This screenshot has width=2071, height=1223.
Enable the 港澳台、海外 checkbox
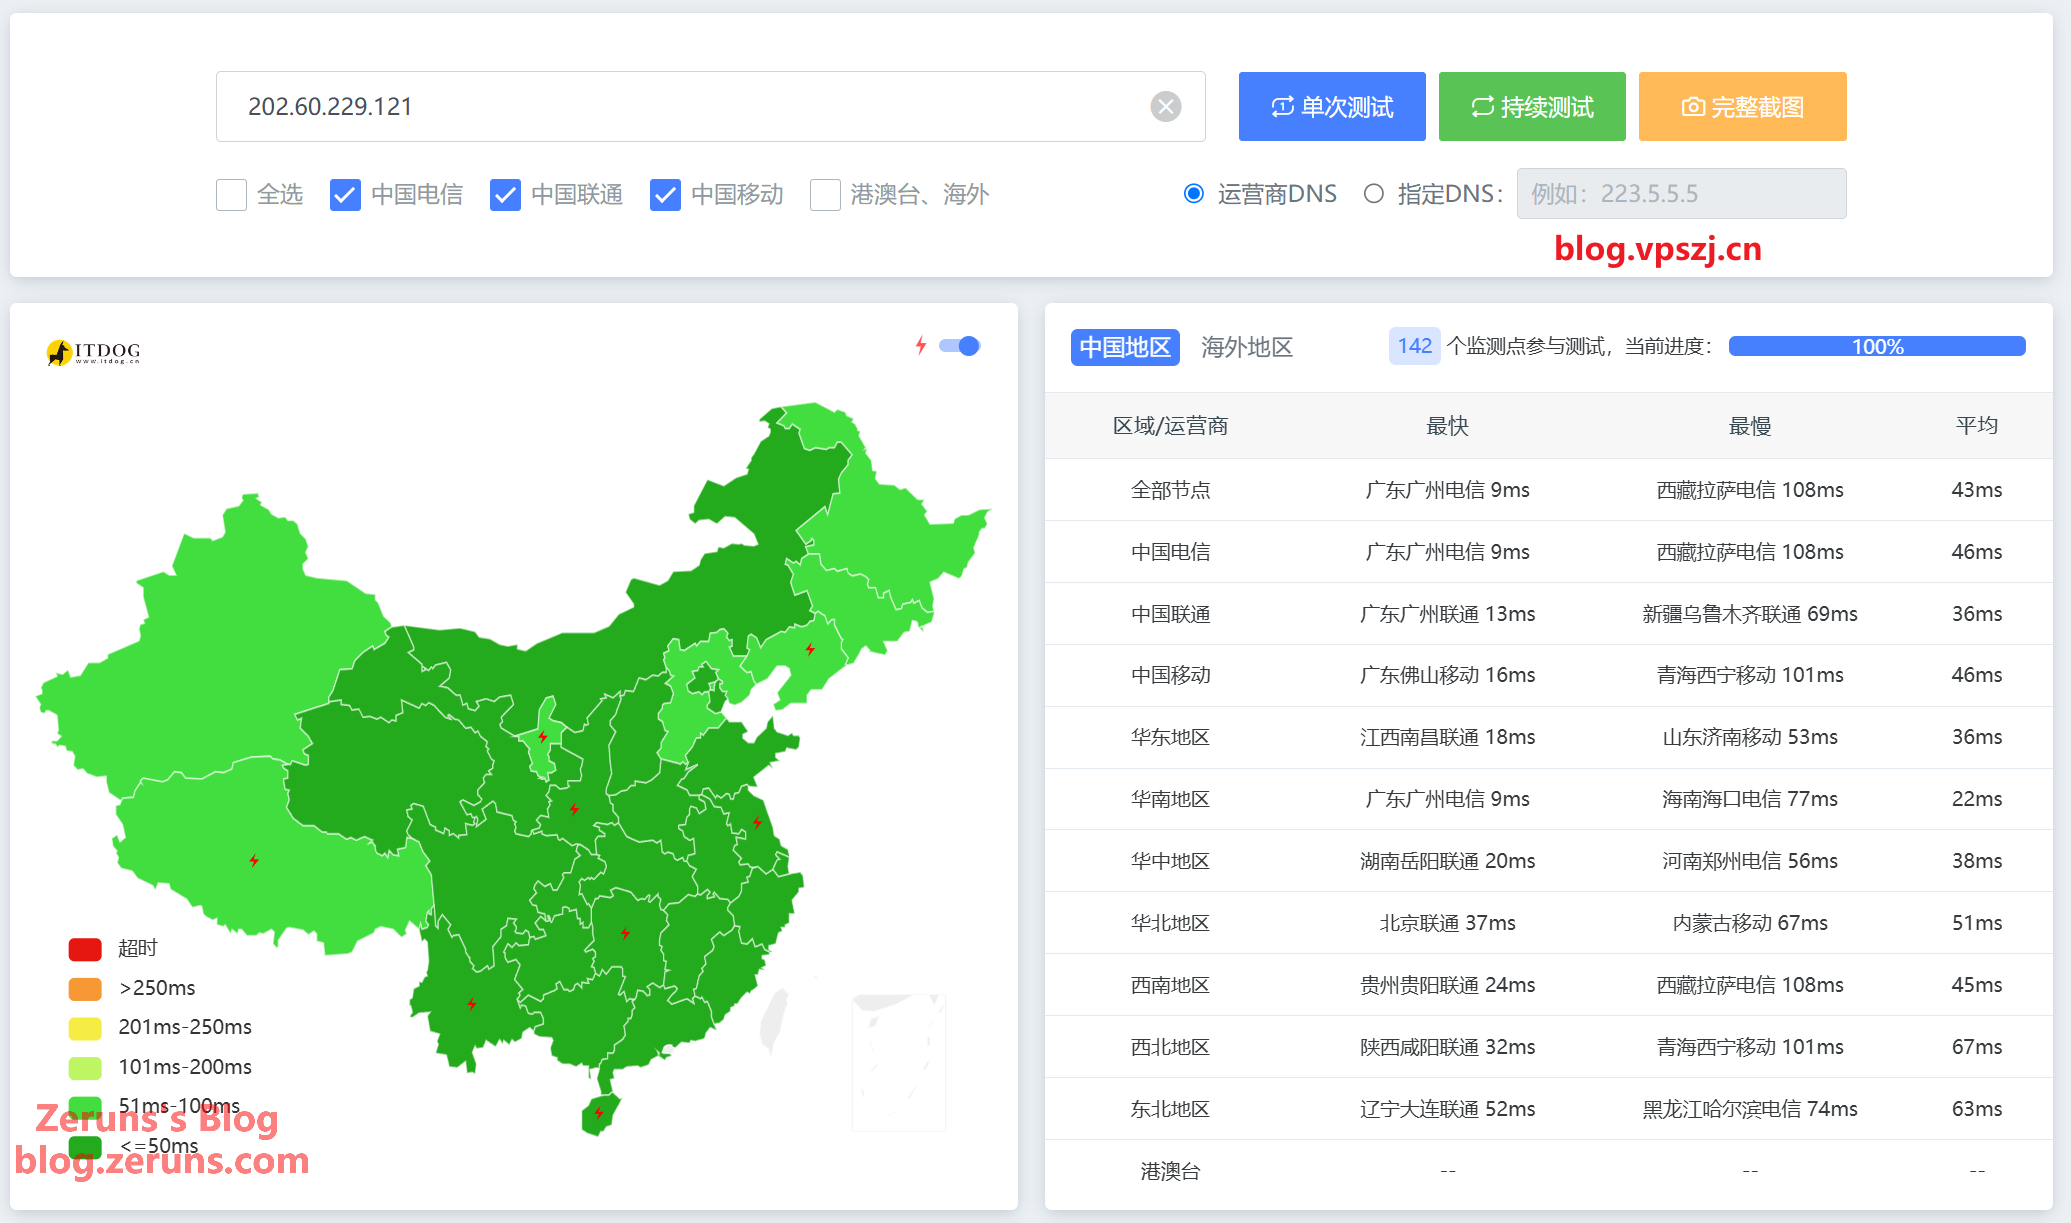point(825,194)
